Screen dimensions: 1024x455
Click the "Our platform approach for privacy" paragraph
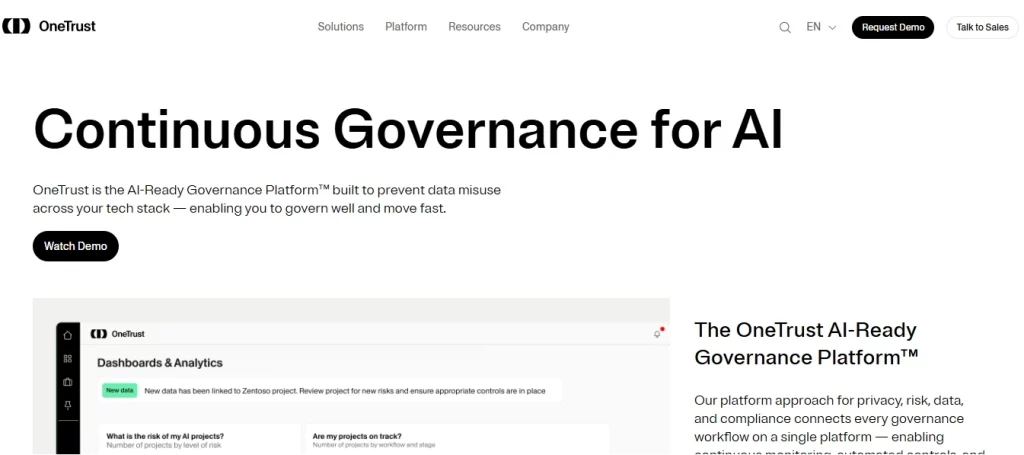pyautogui.click(x=839, y=423)
